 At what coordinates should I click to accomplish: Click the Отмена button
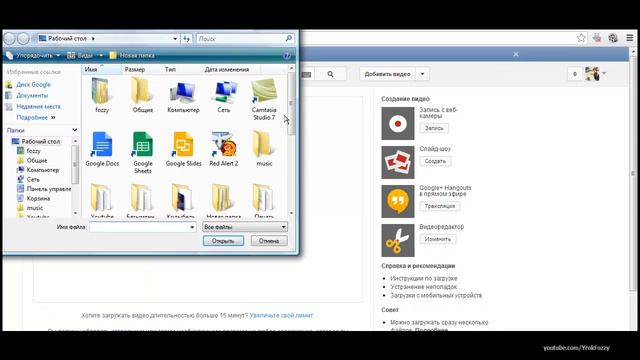coord(269,241)
